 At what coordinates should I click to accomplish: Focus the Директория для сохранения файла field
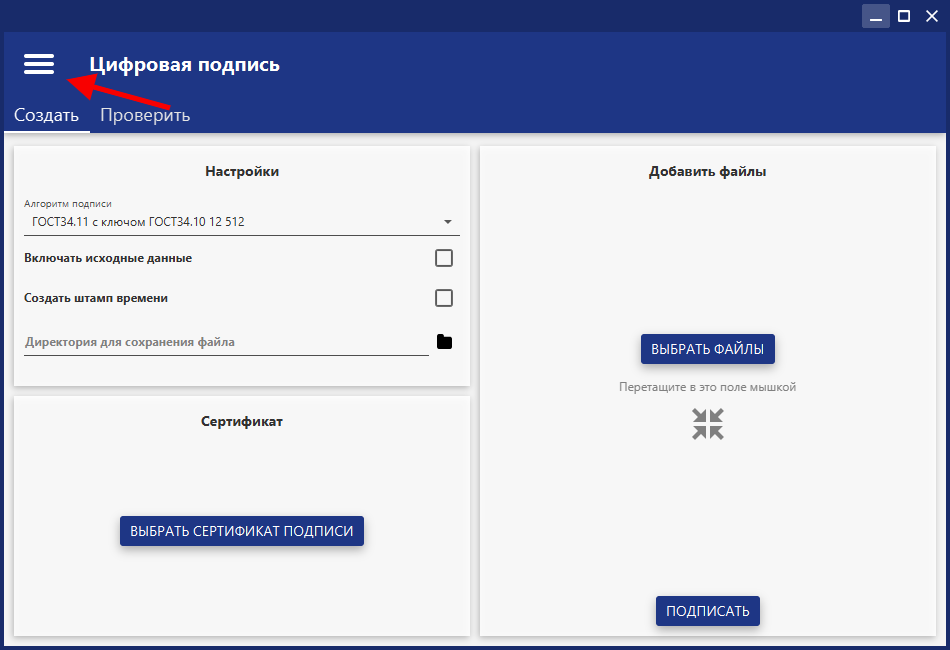point(225,342)
